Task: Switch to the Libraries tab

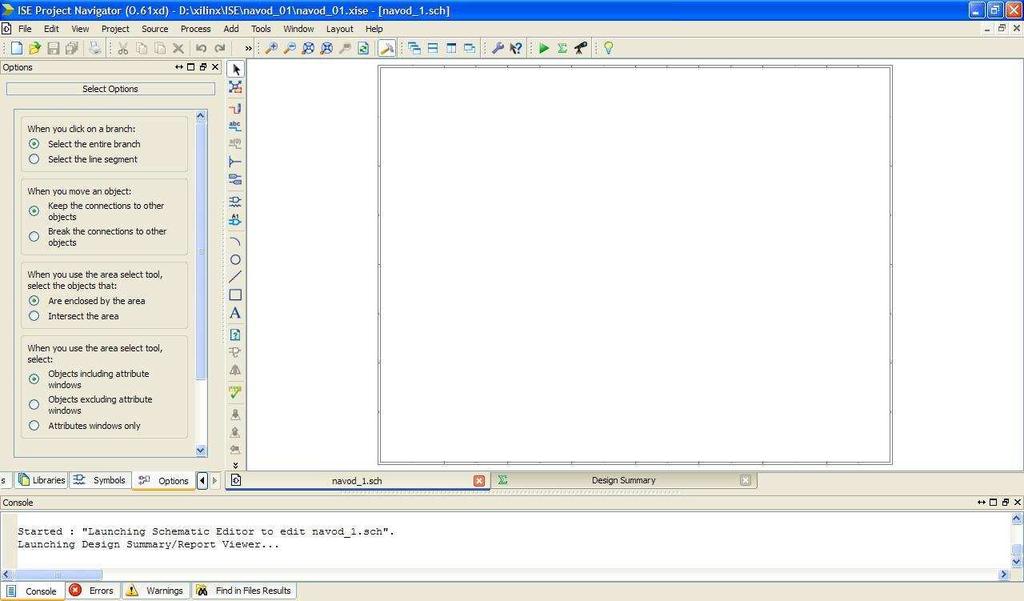Action: [41, 480]
